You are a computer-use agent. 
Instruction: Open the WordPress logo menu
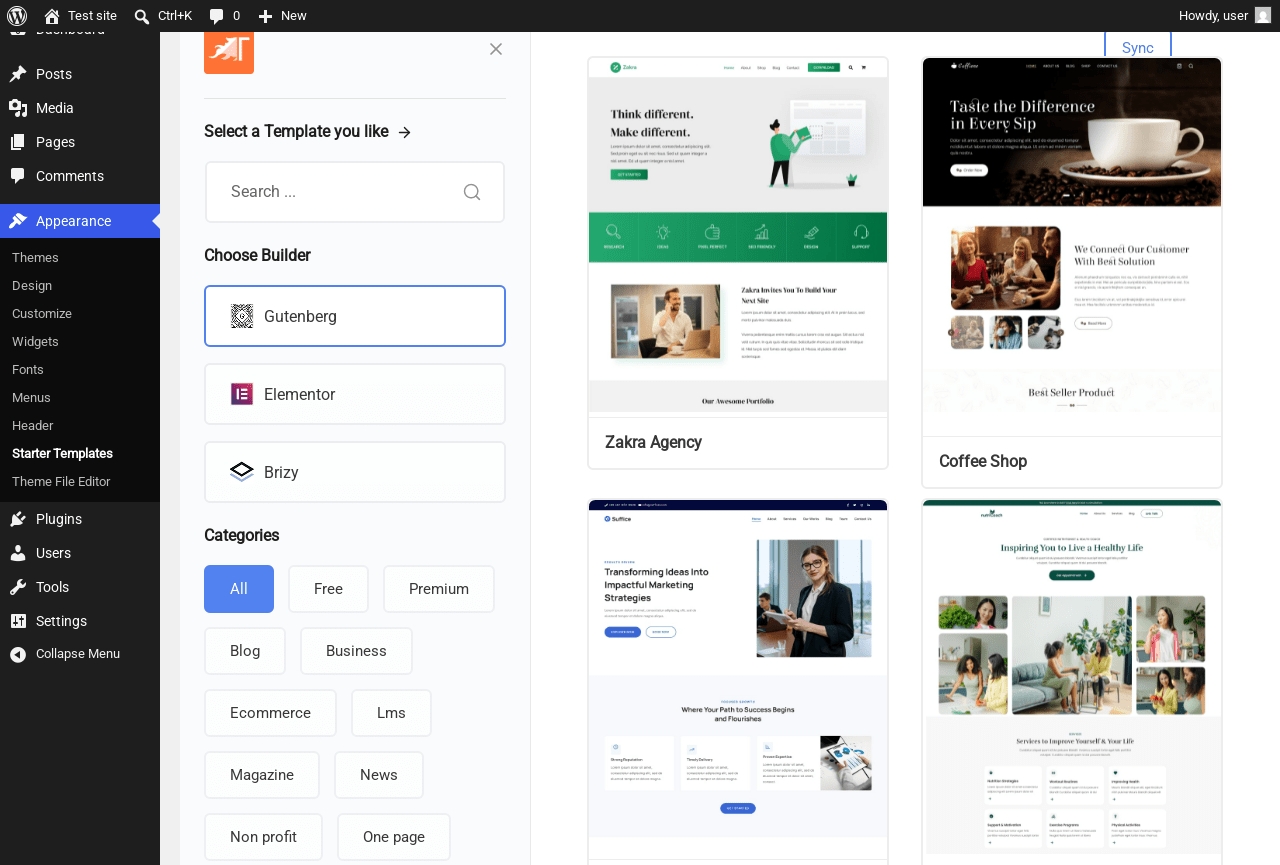[17, 16]
